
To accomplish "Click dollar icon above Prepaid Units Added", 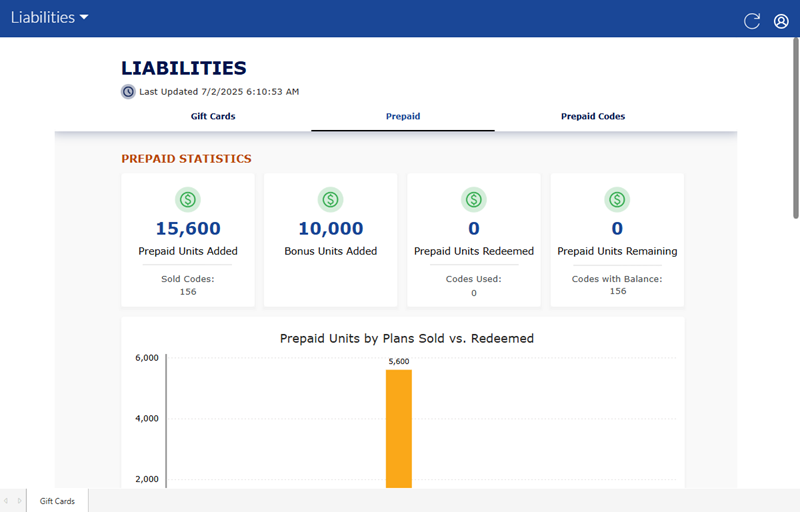I will coord(188,199).
